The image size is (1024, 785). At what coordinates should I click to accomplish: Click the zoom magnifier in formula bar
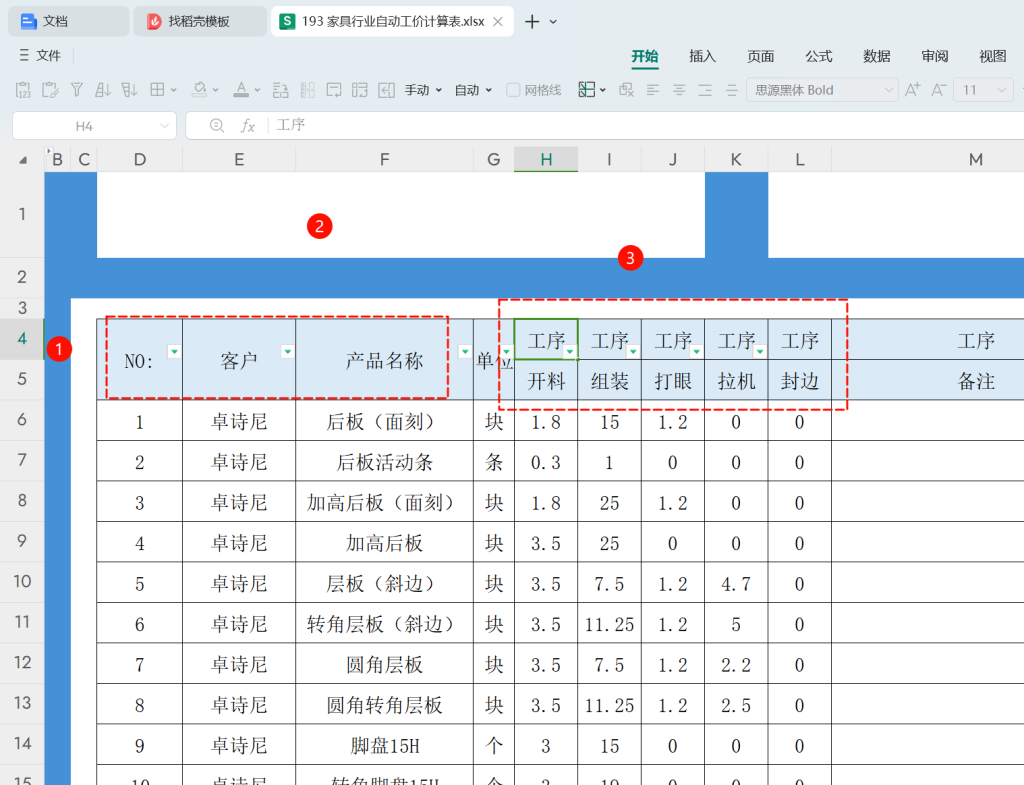point(217,125)
